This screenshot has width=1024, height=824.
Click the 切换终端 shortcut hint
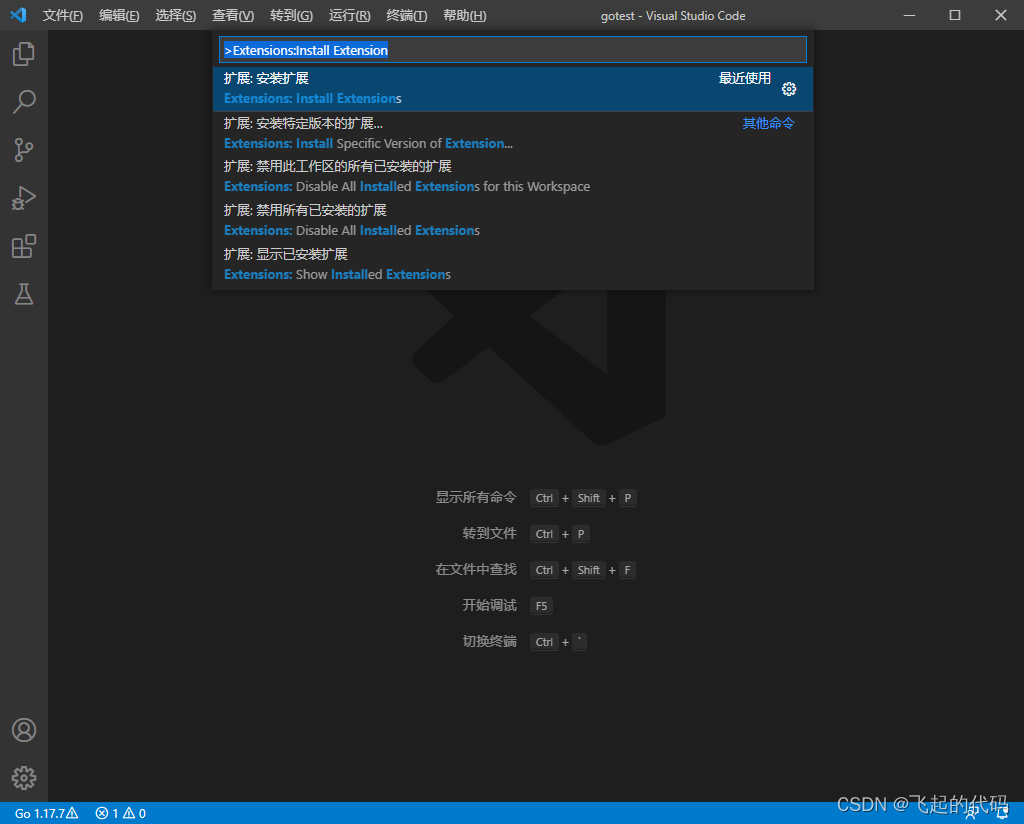point(524,642)
